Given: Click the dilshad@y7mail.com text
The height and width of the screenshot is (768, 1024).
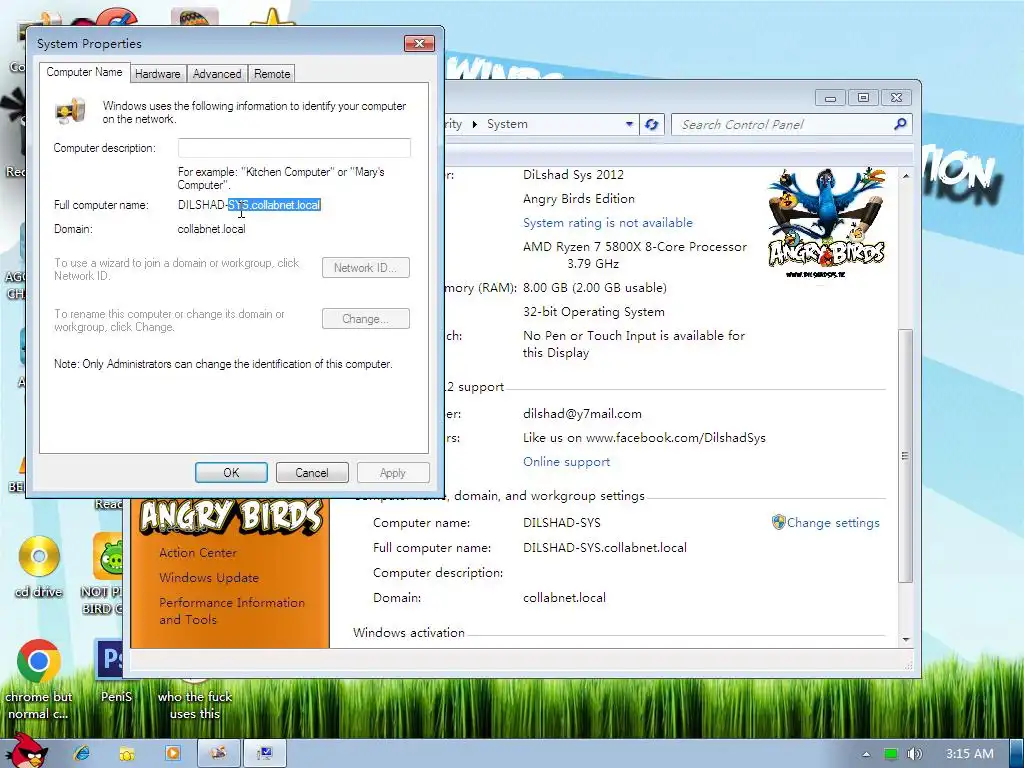Looking at the screenshot, I should click(582, 413).
